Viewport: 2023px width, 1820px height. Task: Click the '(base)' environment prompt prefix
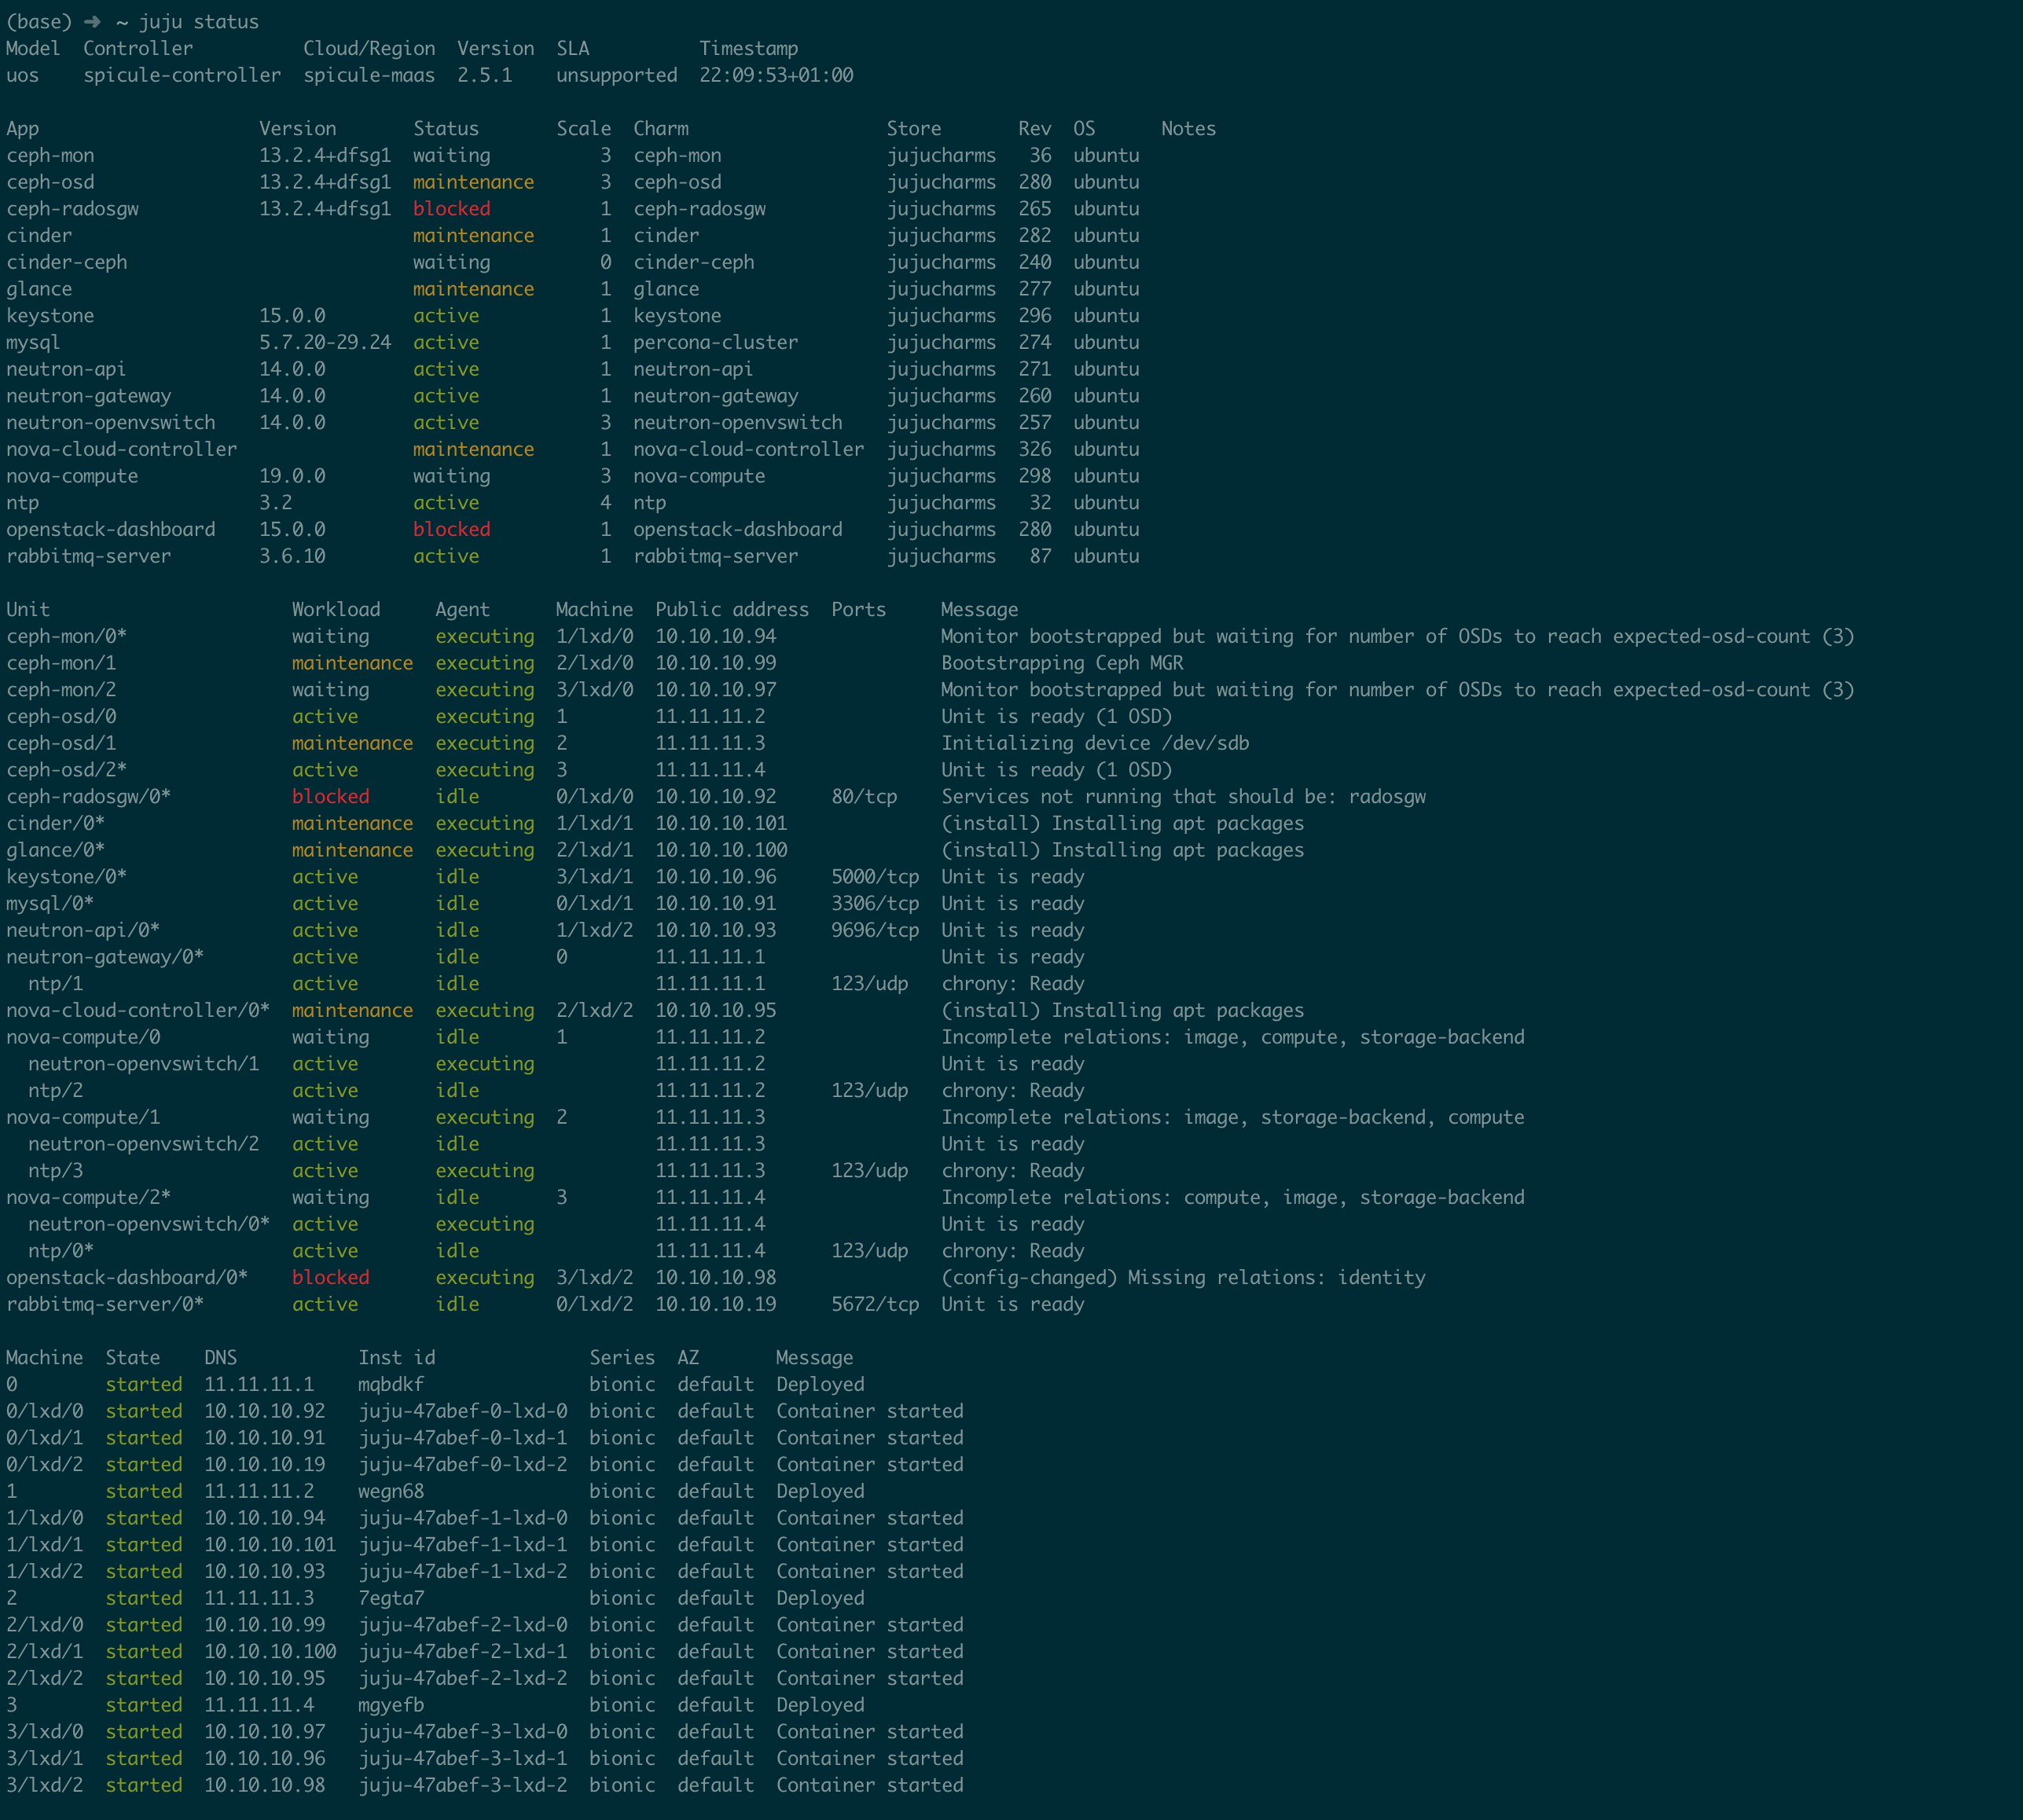pos(39,22)
